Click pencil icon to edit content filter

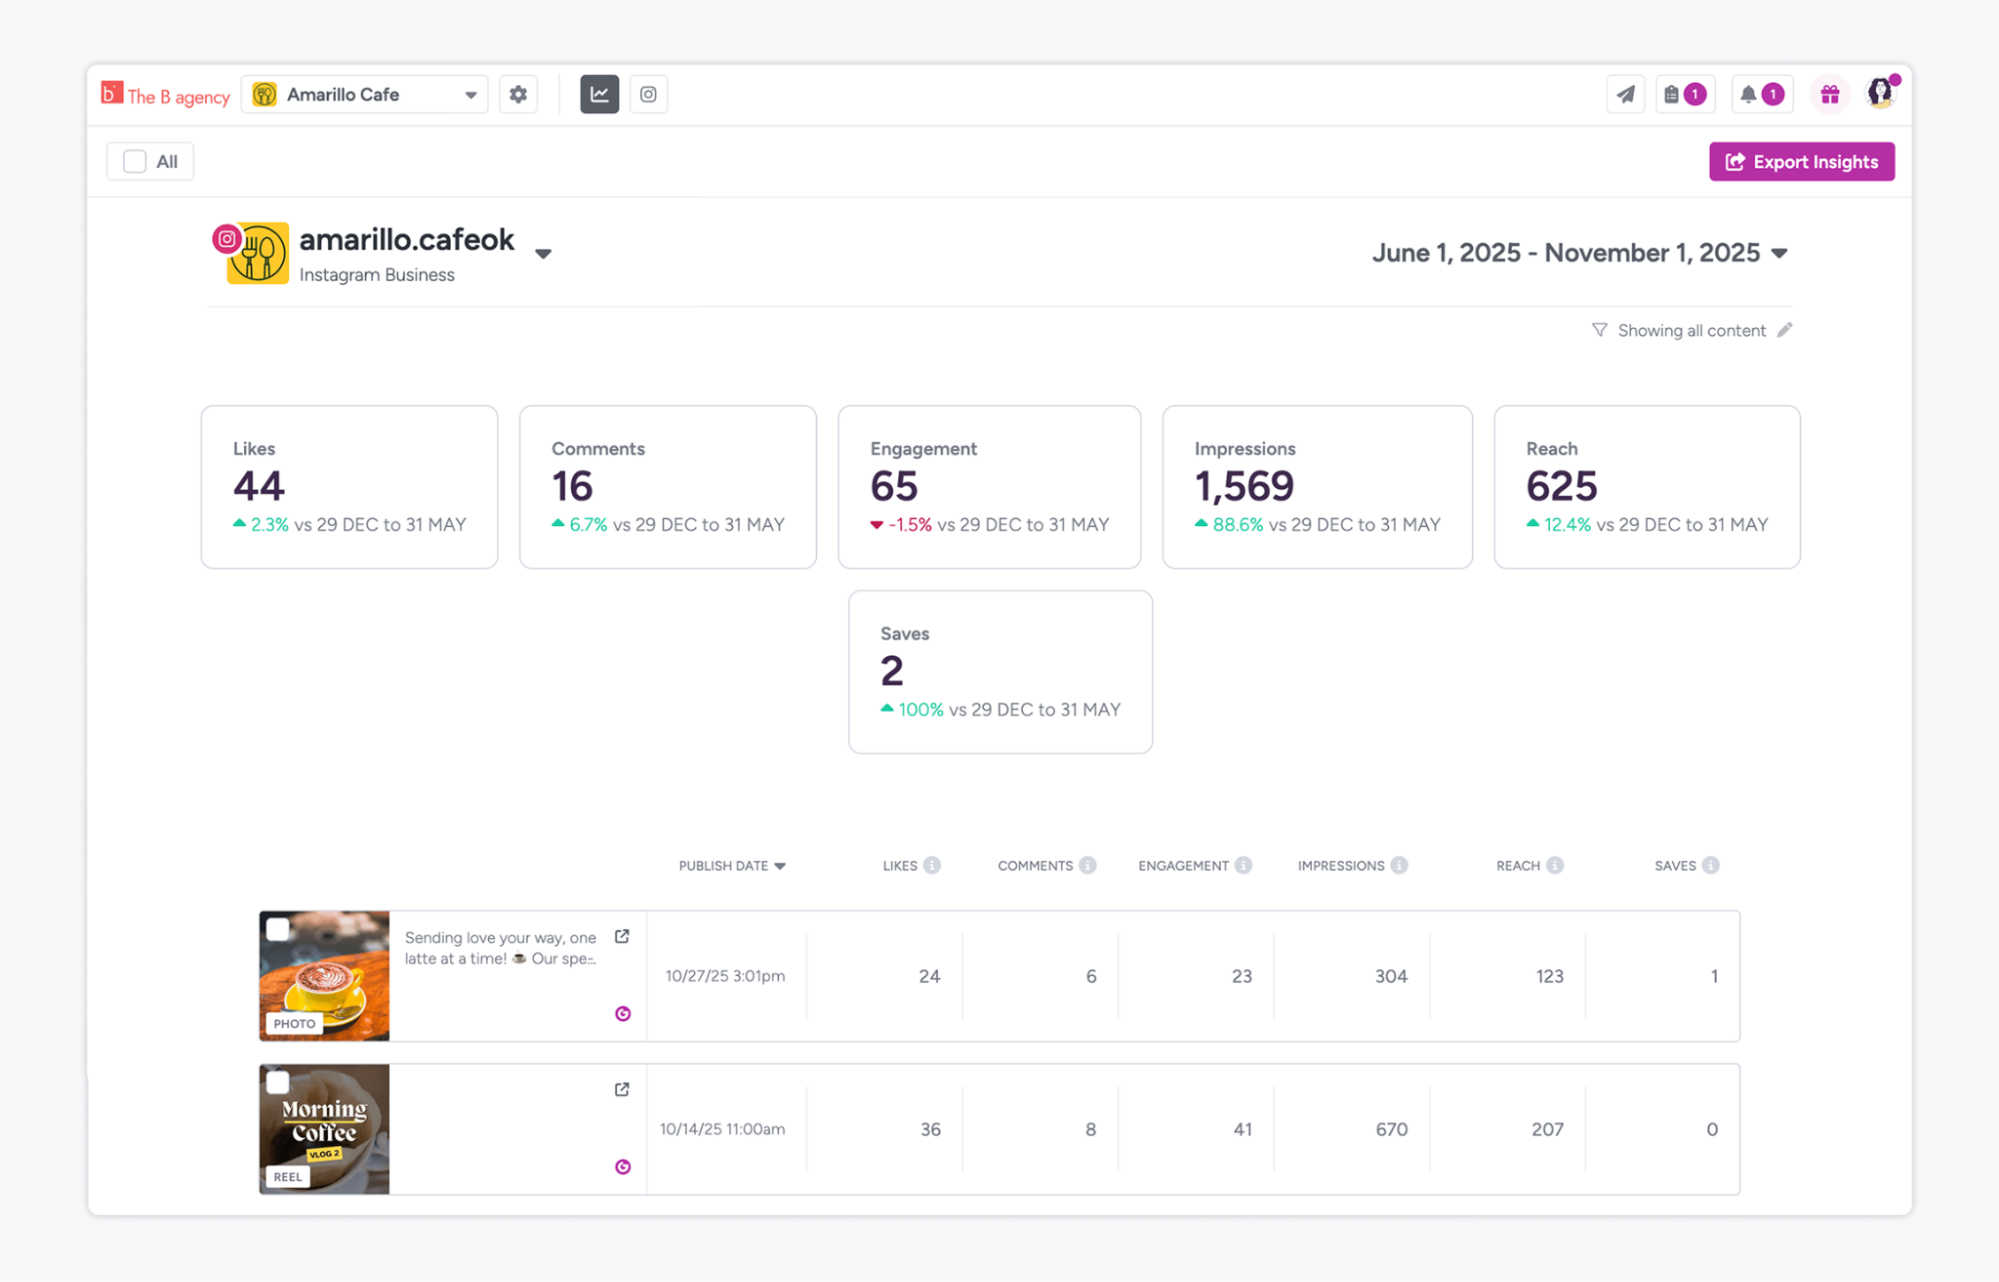pos(1785,330)
